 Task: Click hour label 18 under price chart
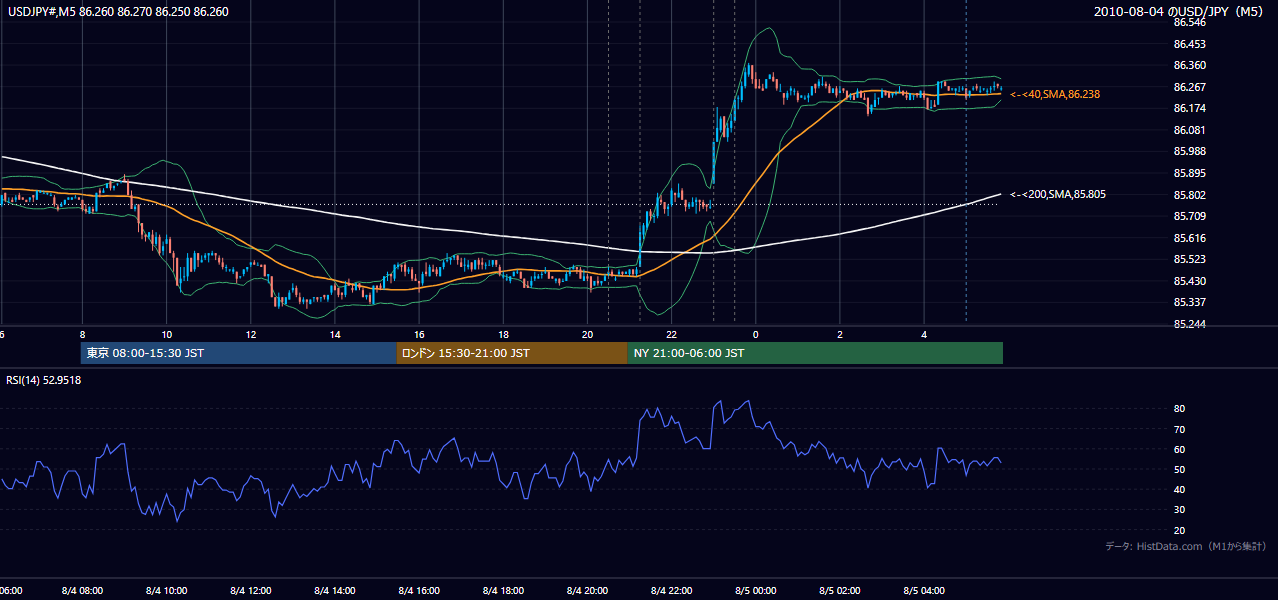coord(503,335)
